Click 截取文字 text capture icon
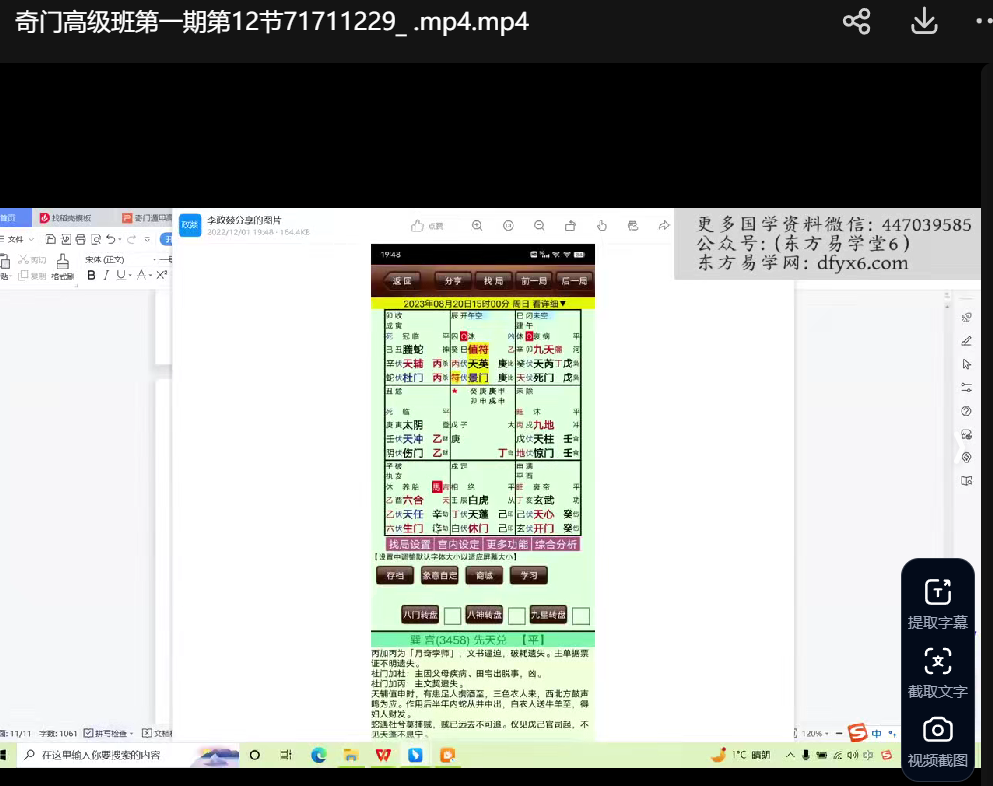993x786 pixels. coord(937,673)
